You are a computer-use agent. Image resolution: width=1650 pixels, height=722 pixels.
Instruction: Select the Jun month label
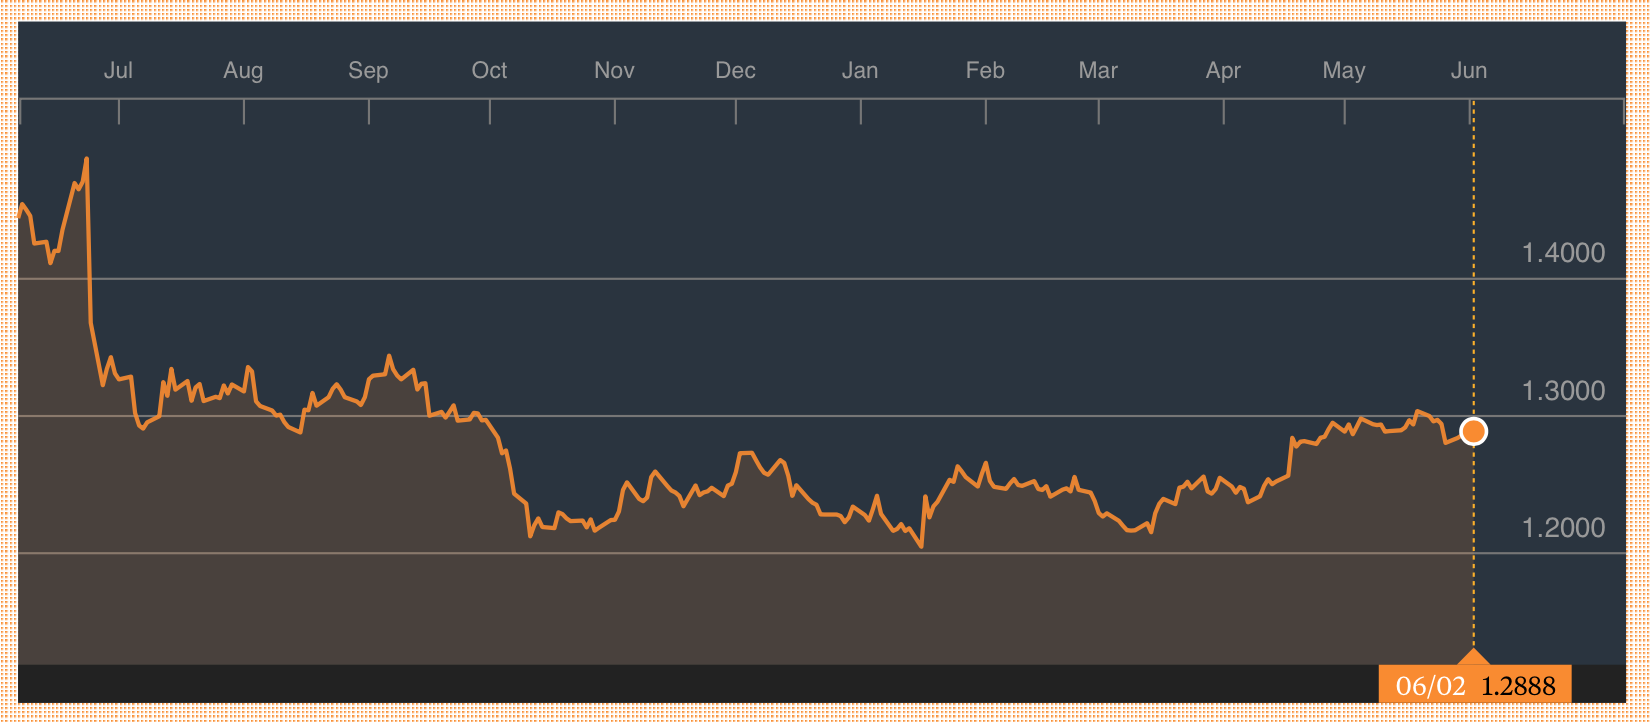[1469, 70]
